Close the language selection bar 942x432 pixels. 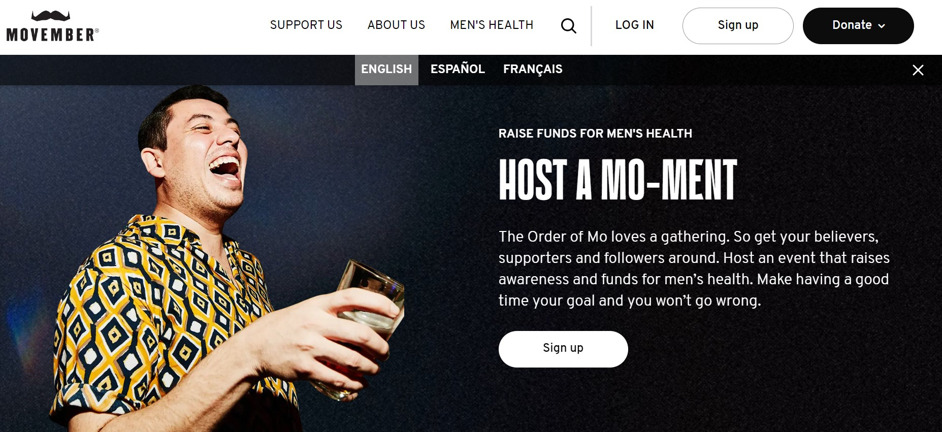(917, 70)
